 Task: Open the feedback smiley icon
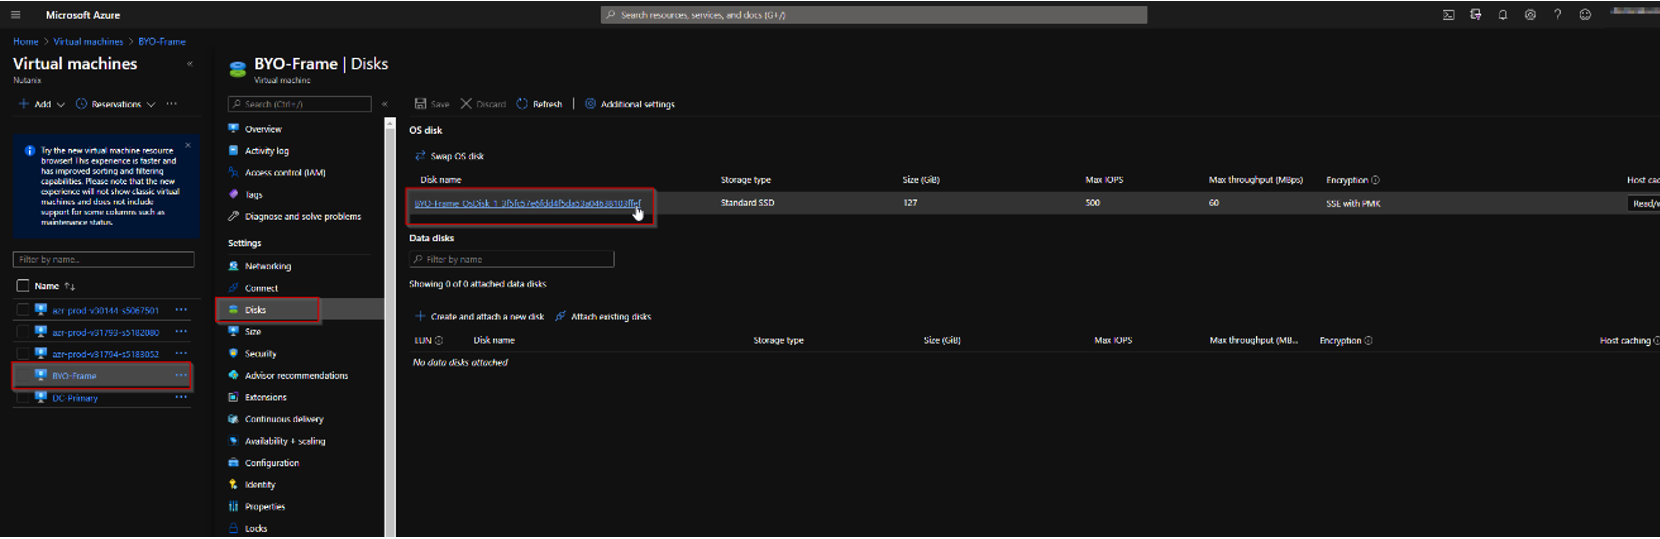point(1585,15)
